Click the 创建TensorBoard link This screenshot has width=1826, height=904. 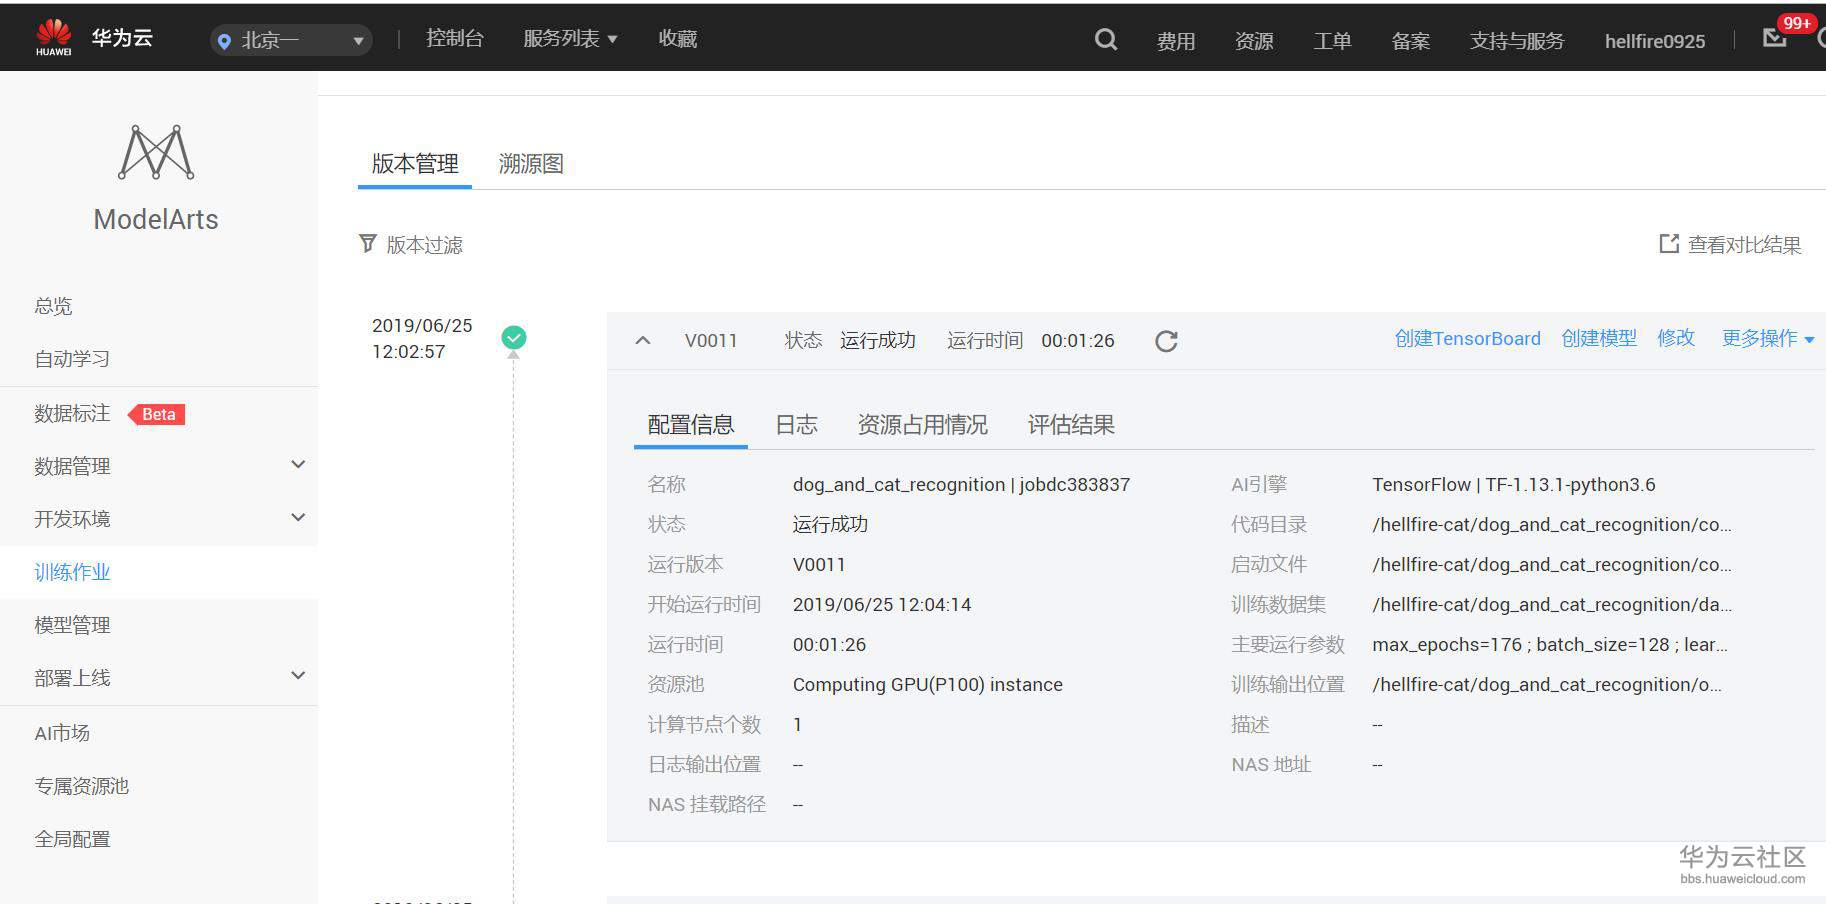pyautogui.click(x=1468, y=338)
